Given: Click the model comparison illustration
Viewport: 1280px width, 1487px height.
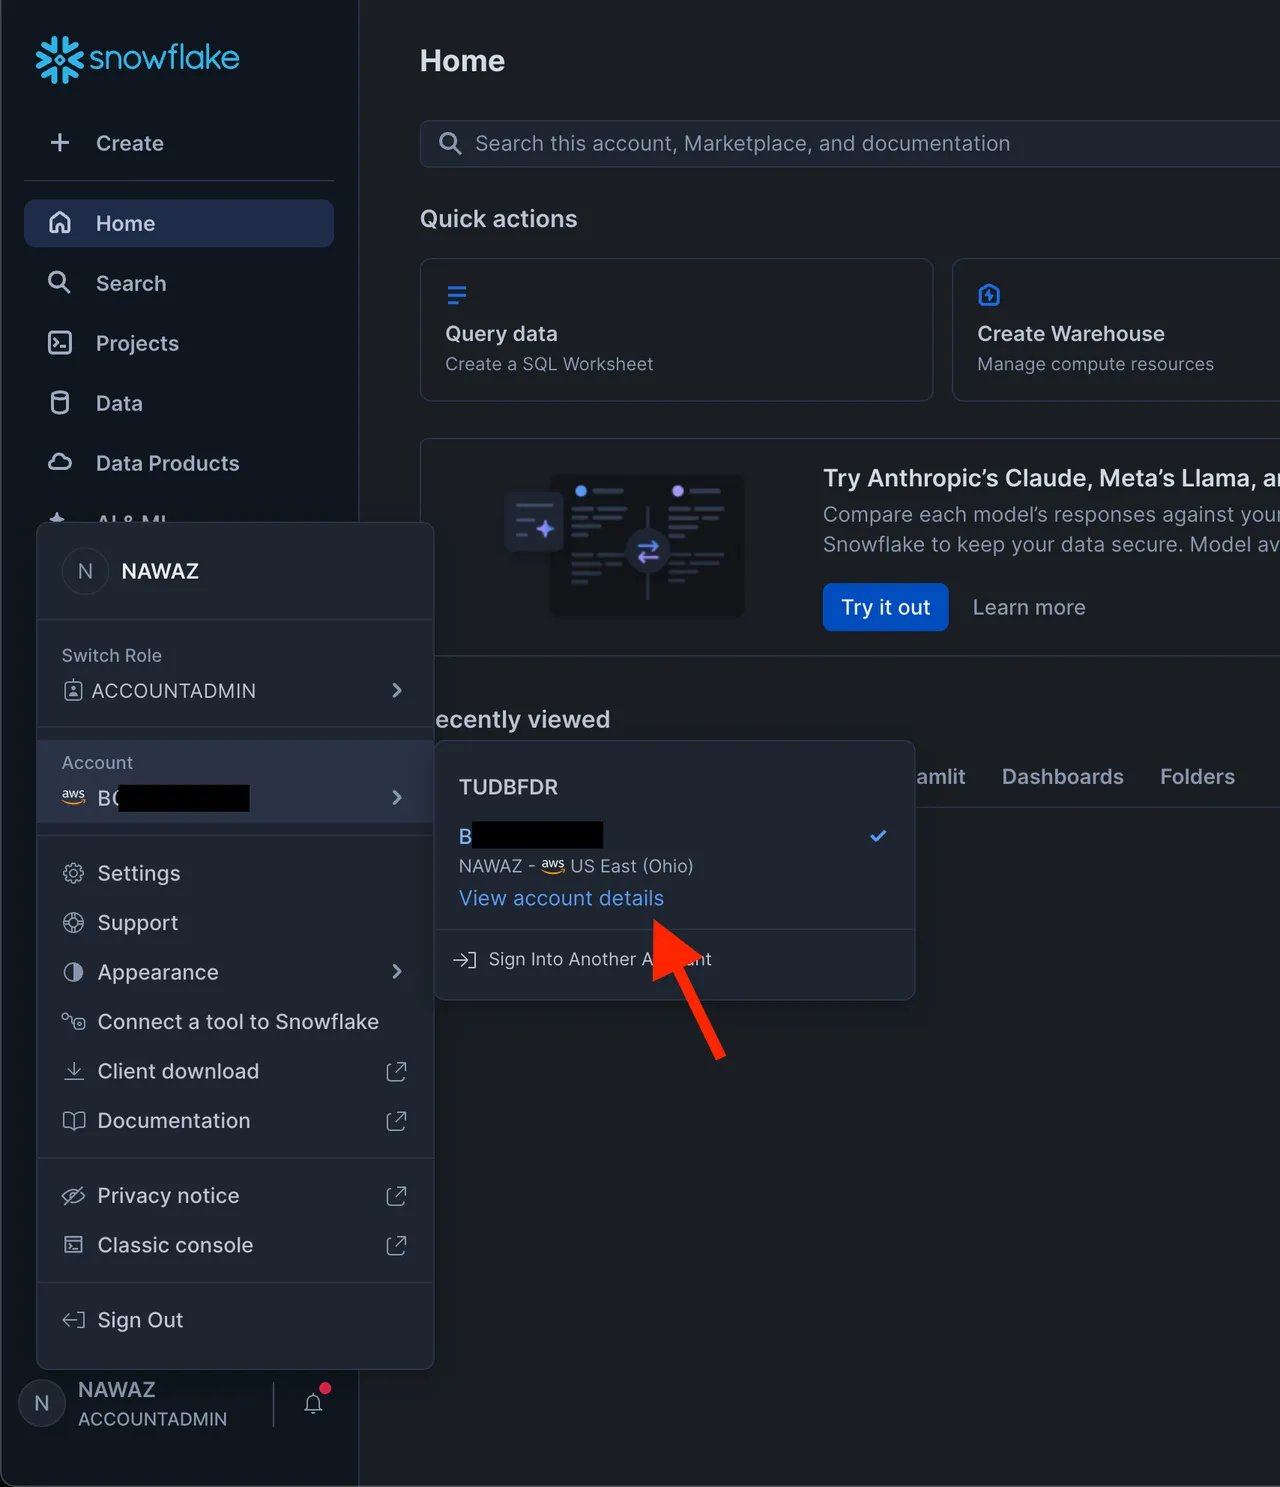Looking at the screenshot, I should click(625, 545).
